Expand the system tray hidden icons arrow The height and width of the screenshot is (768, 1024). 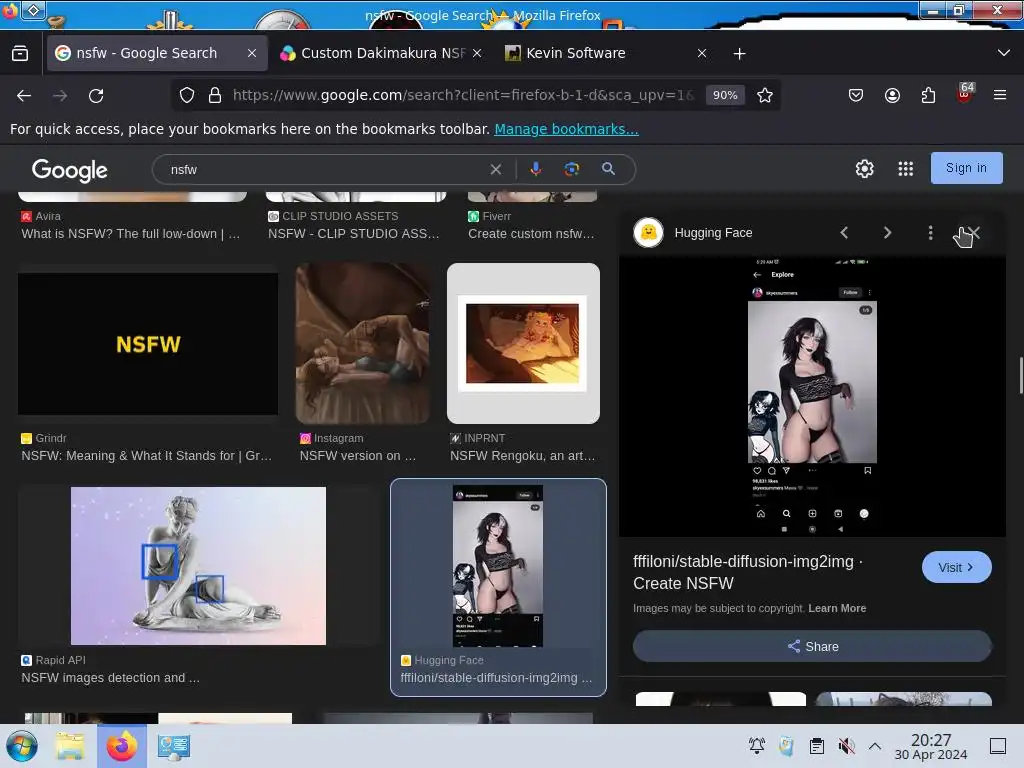(x=875, y=746)
